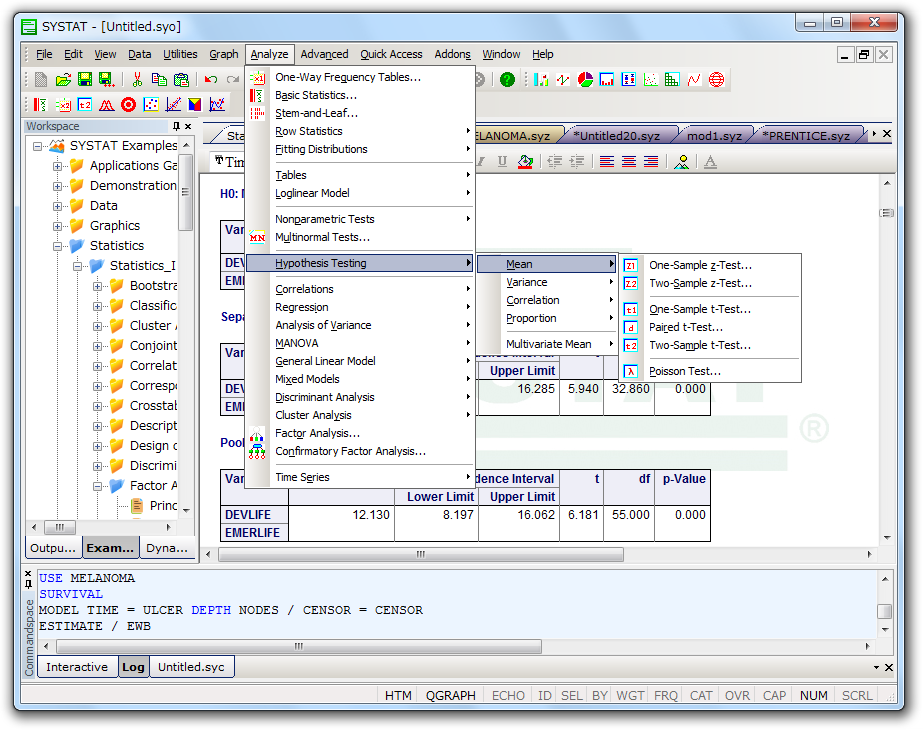Click the output horizontal scrollbar thumb
The image size is (923, 730).
coord(421,555)
